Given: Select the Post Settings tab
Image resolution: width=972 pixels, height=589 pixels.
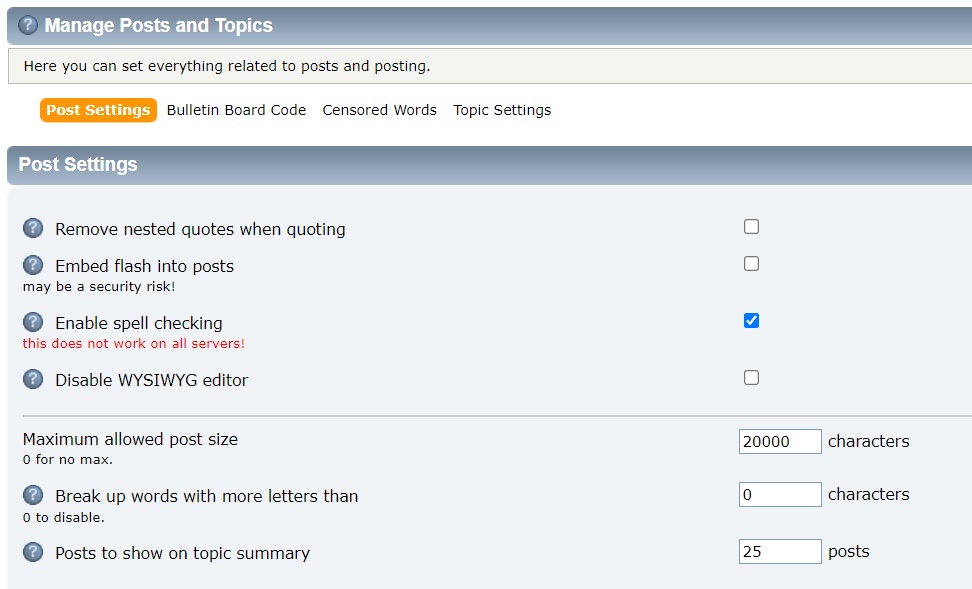Looking at the screenshot, I should tap(98, 110).
